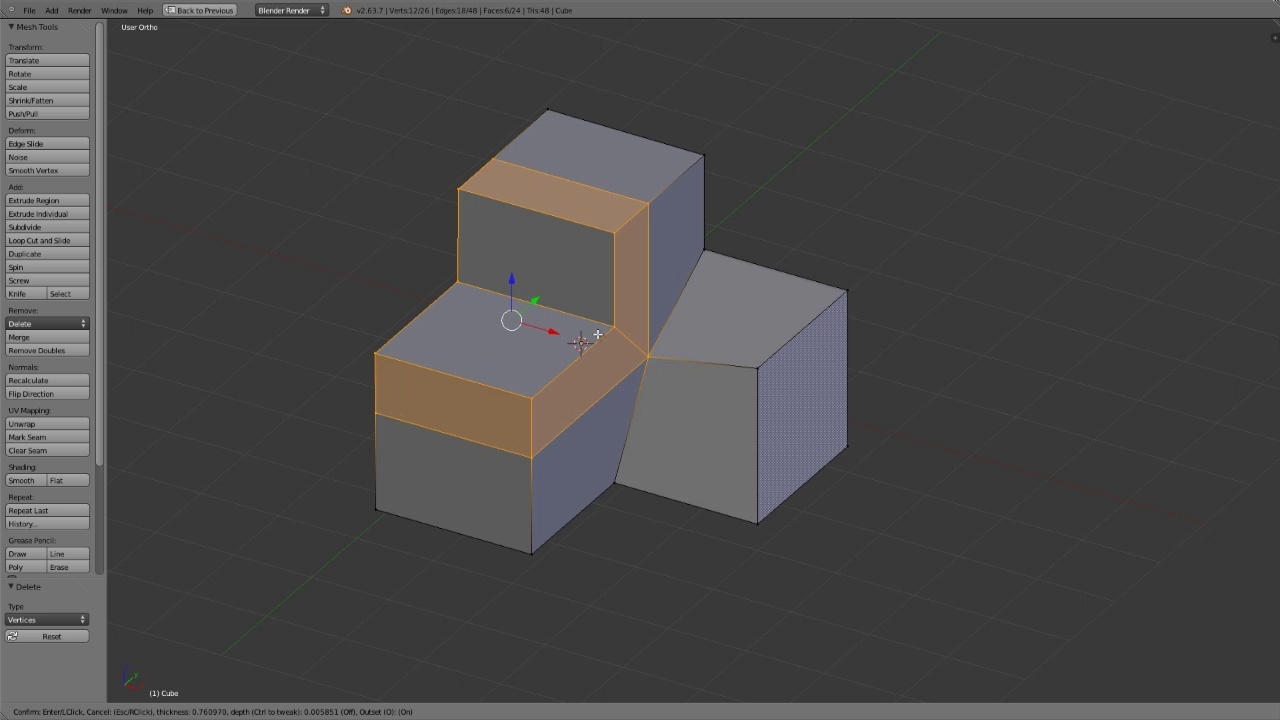Open the Delete dropdown in Remove section

click(x=47, y=323)
